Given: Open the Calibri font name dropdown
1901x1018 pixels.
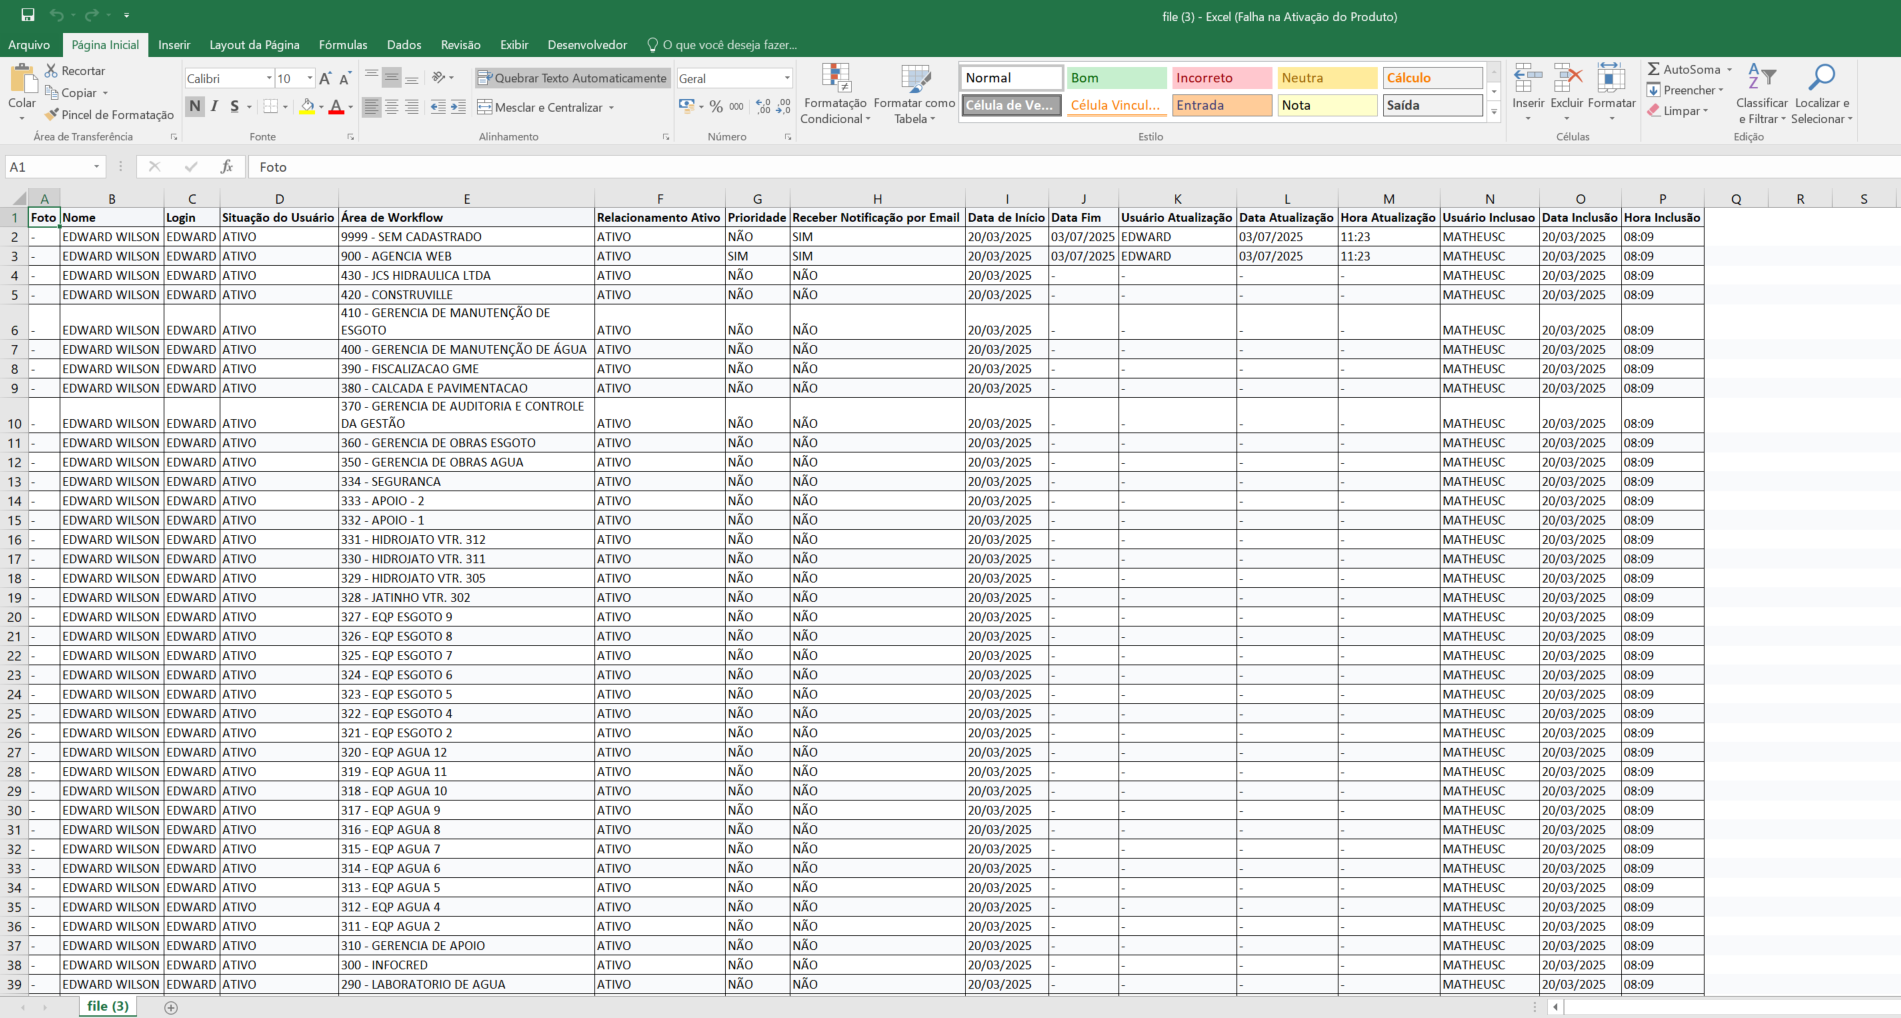Looking at the screenshot, I should coord(269,78).
